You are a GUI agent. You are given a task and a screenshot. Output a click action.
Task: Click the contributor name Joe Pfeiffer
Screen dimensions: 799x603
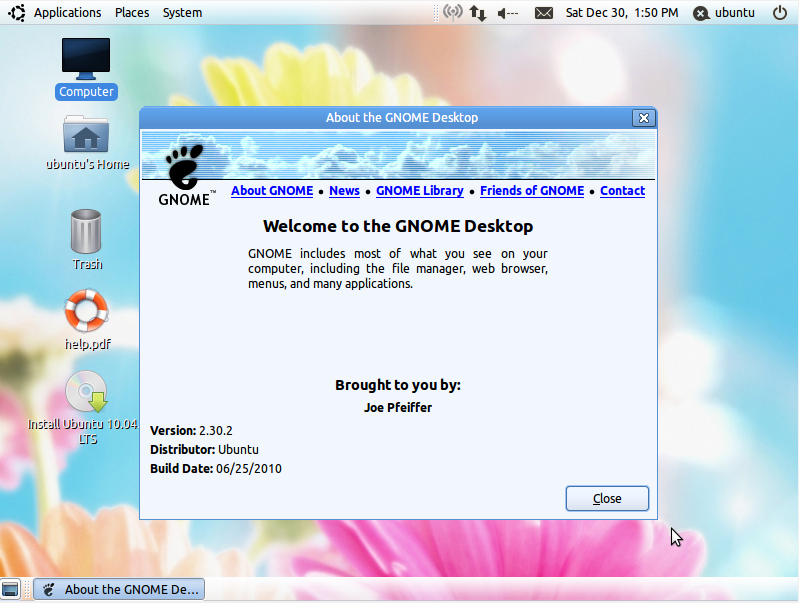click(x=398, y=408)
